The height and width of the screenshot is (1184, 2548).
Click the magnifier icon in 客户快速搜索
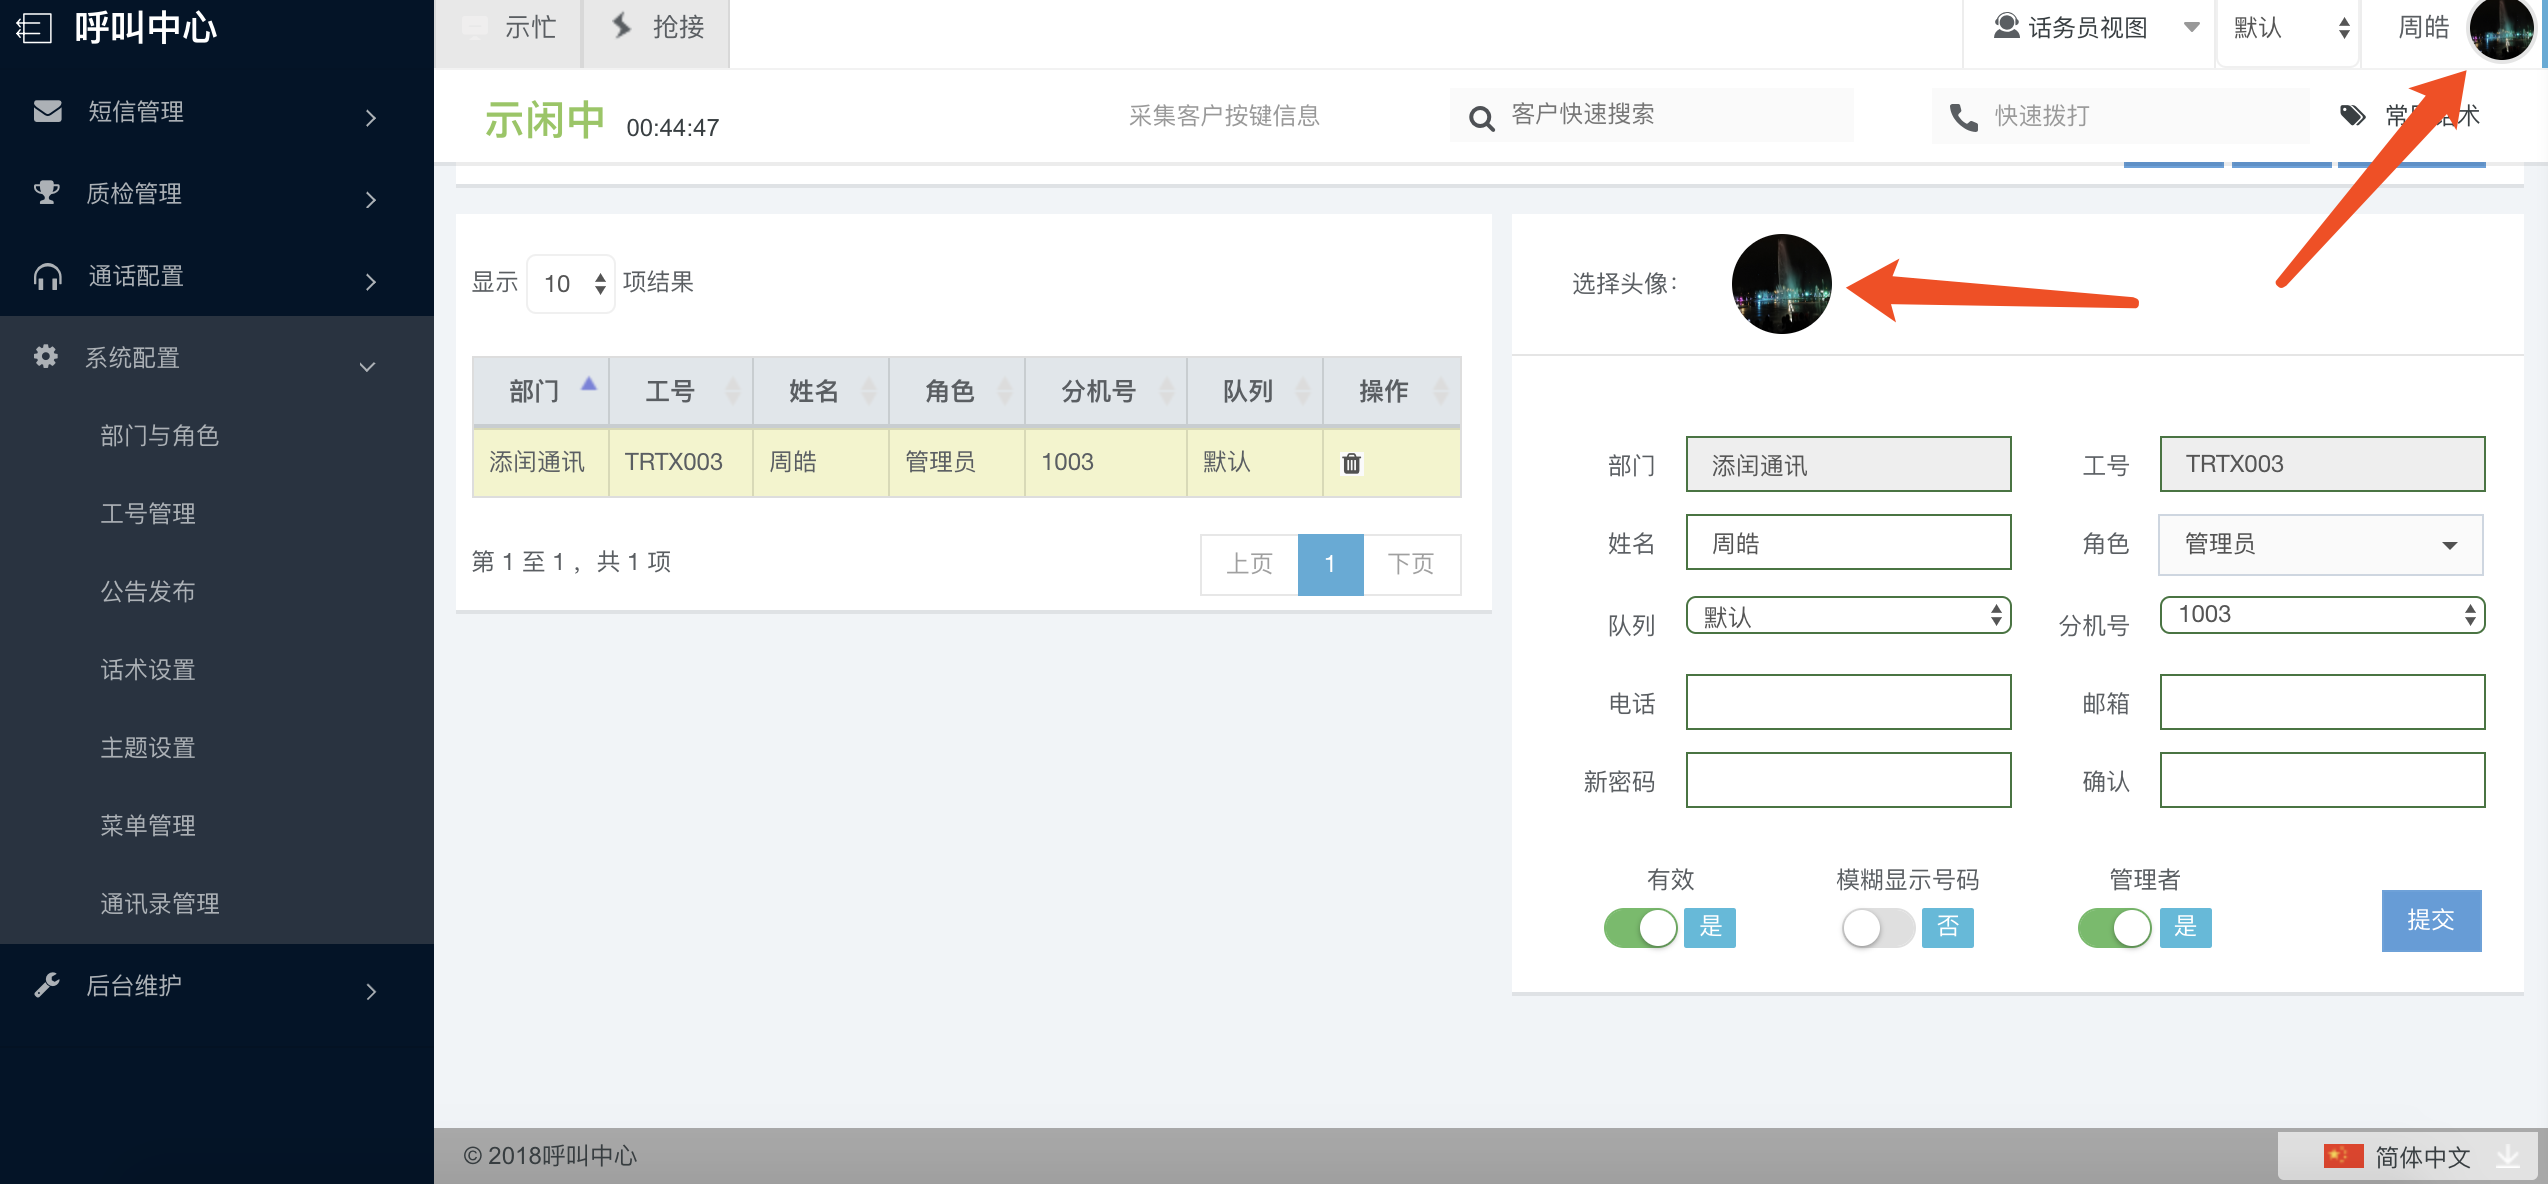1481,118
